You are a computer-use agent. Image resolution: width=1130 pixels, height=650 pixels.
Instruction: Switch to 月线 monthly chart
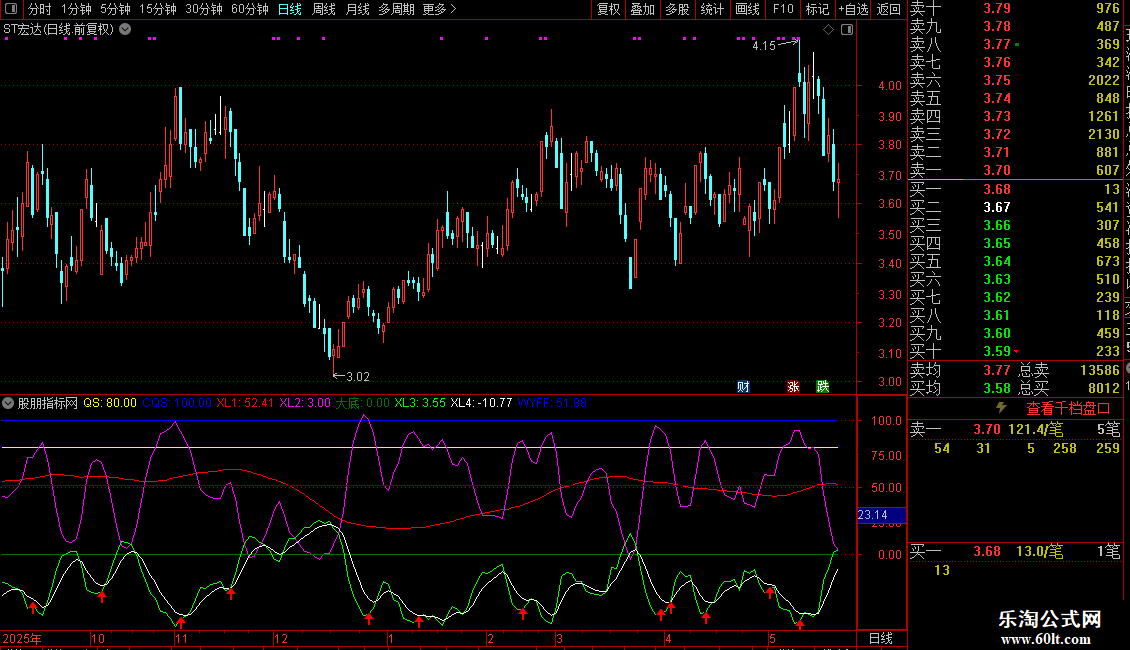[357, 9]
